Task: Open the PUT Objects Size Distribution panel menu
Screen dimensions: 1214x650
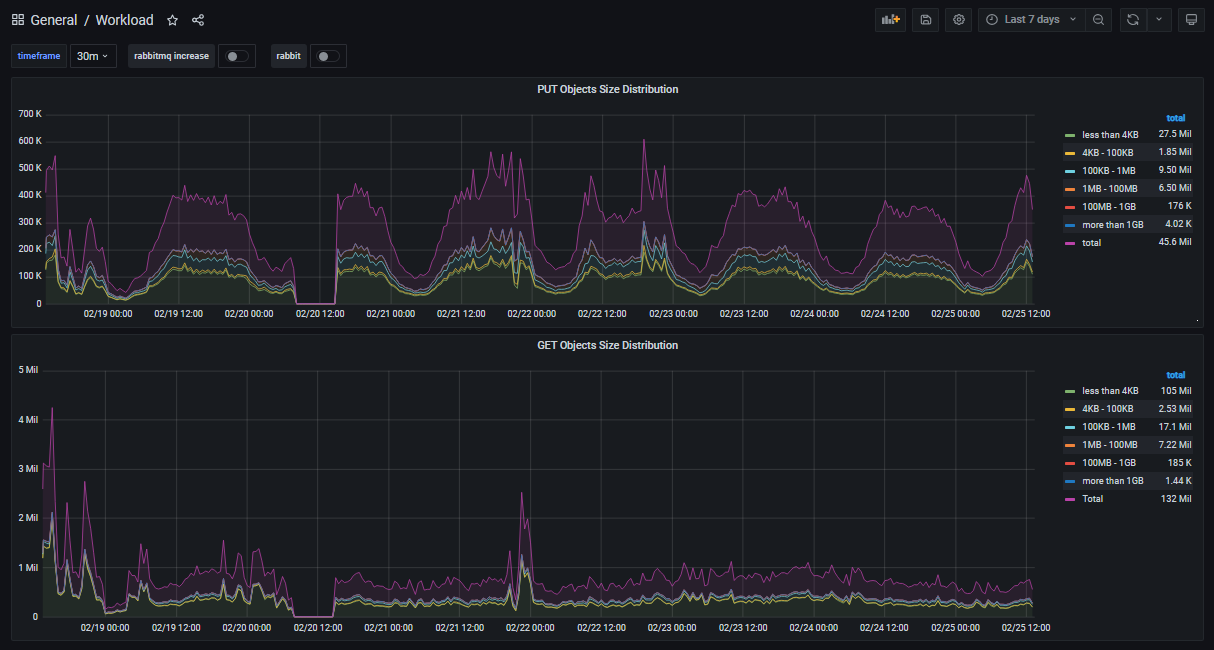Action: (x=607, y=89)
